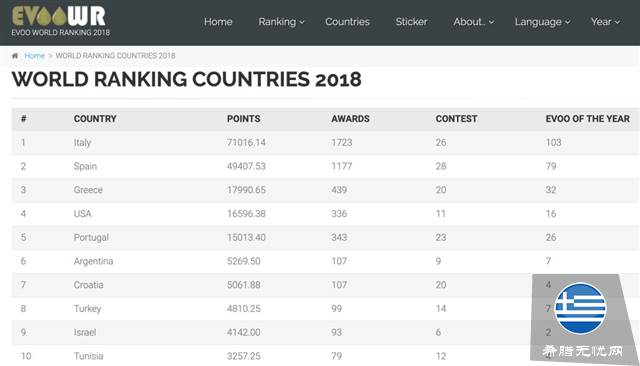This screenshot has height=366, width=640.
Task: Click Turkey's points value 4810.25
Action: coord(244,308)
